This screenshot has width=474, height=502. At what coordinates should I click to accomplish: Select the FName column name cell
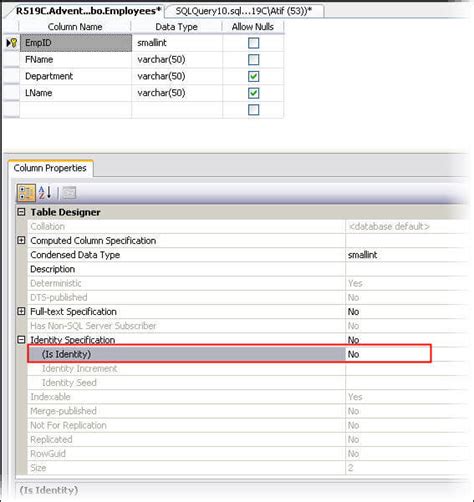tap(76, 60)
